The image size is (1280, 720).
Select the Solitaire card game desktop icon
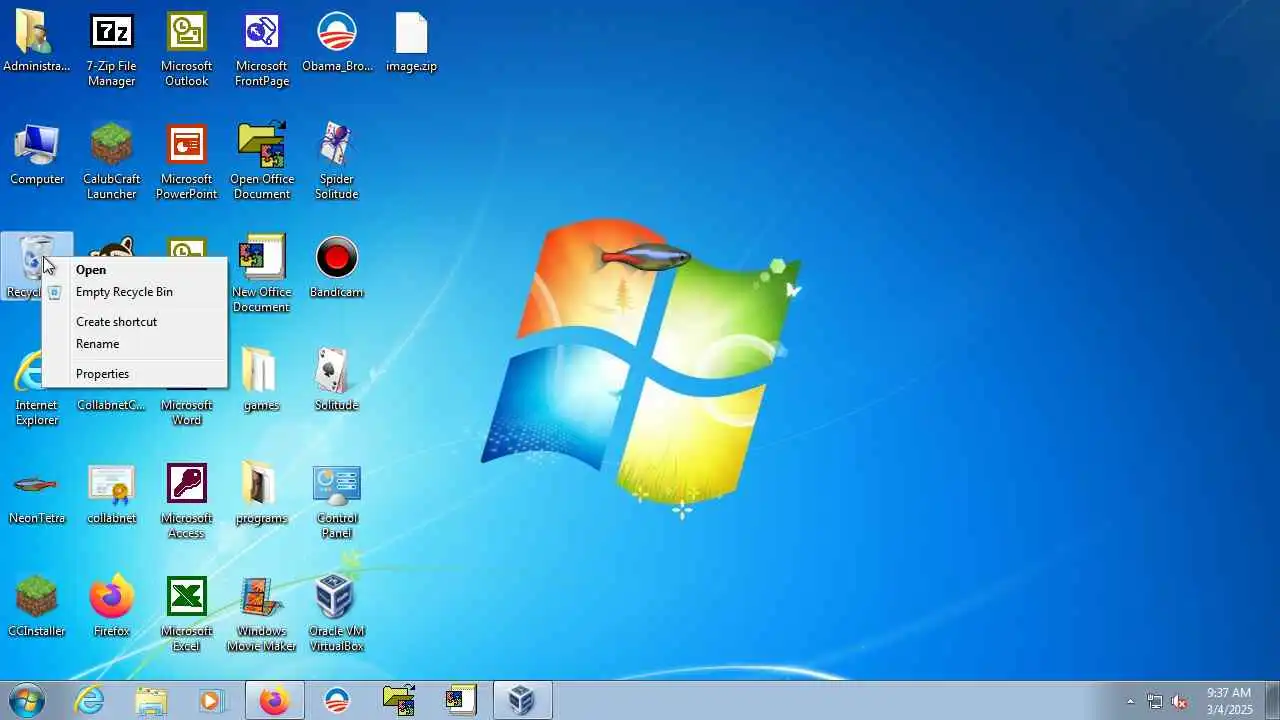pyautogui.click(x=337, y=380)
